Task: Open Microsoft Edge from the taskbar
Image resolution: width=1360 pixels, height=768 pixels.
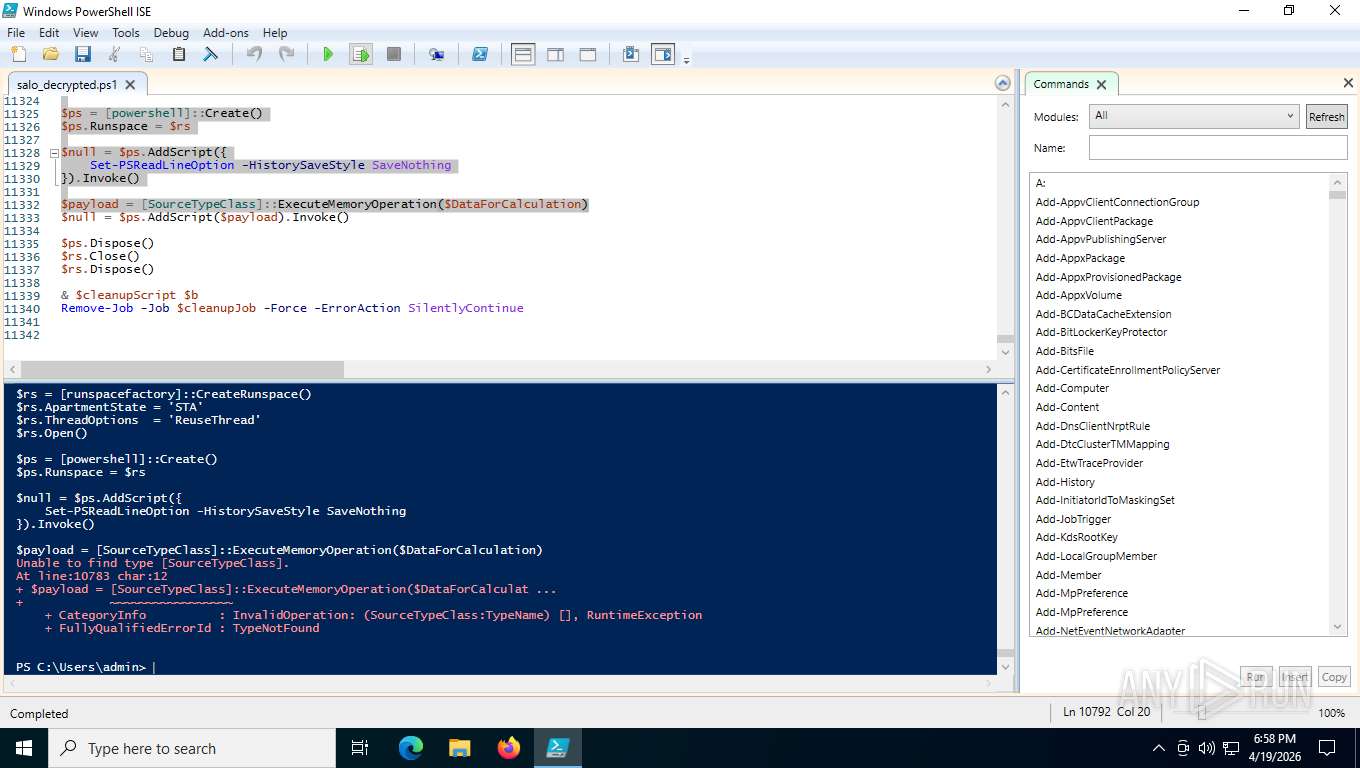Action: (x=411, y=748)
